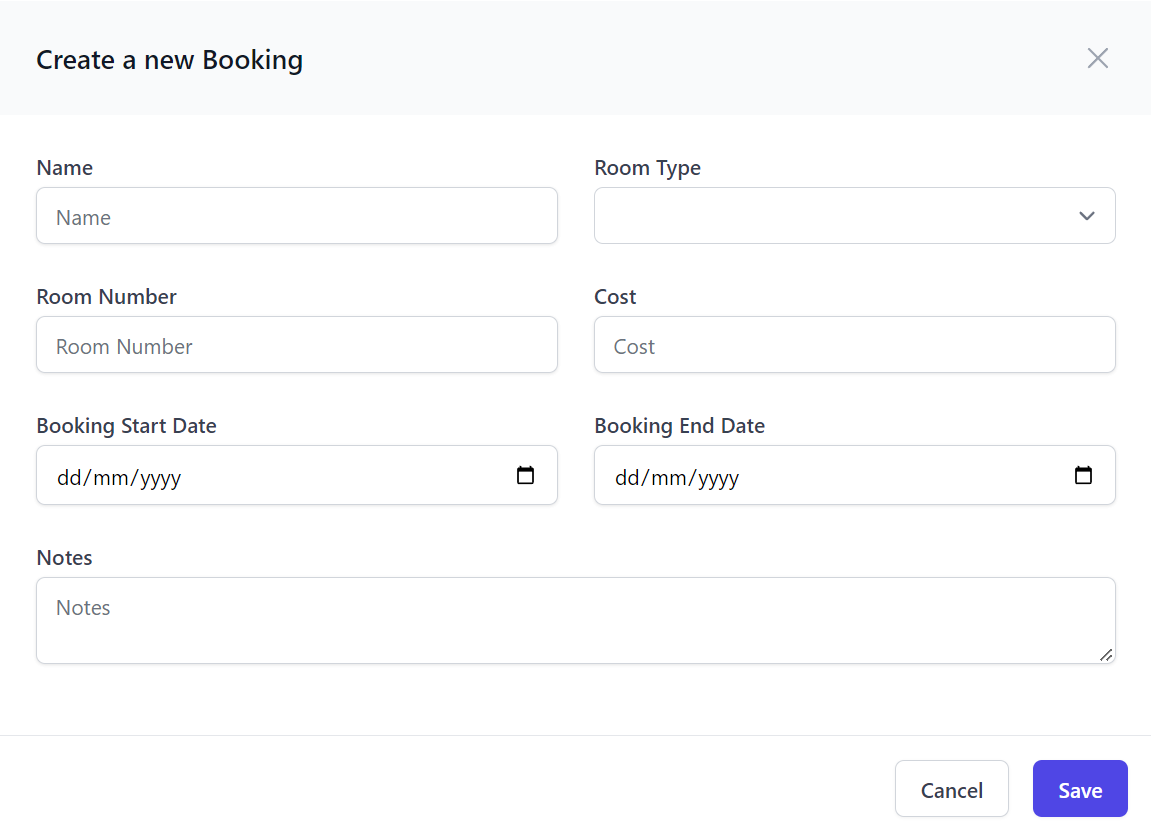Select the day segment of Booking Start Date

[x=68, y=478]
